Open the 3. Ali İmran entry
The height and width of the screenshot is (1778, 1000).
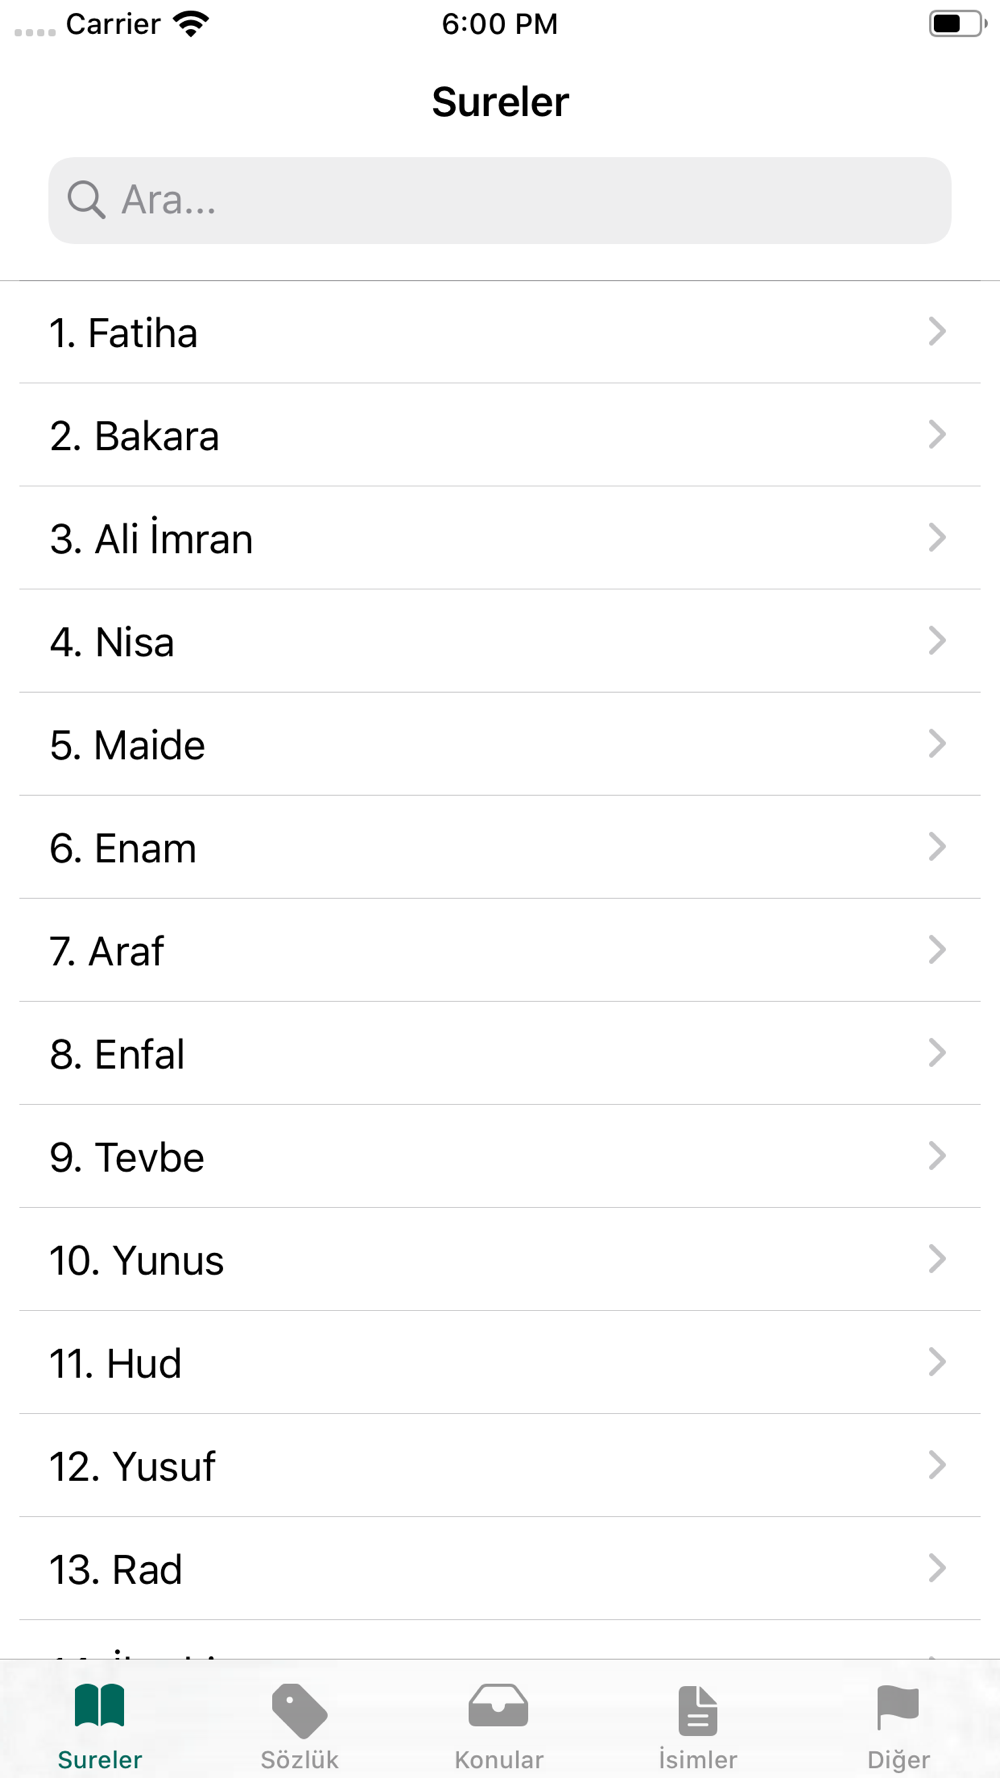[500, 538]
